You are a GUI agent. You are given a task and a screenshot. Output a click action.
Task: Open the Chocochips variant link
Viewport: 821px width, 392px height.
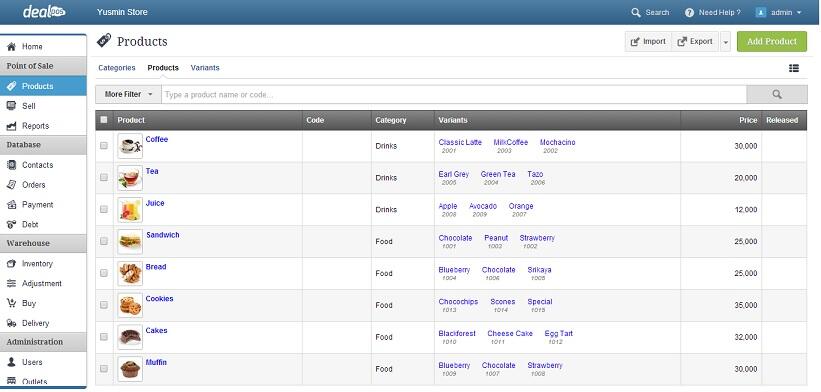[x=458, y=301]
